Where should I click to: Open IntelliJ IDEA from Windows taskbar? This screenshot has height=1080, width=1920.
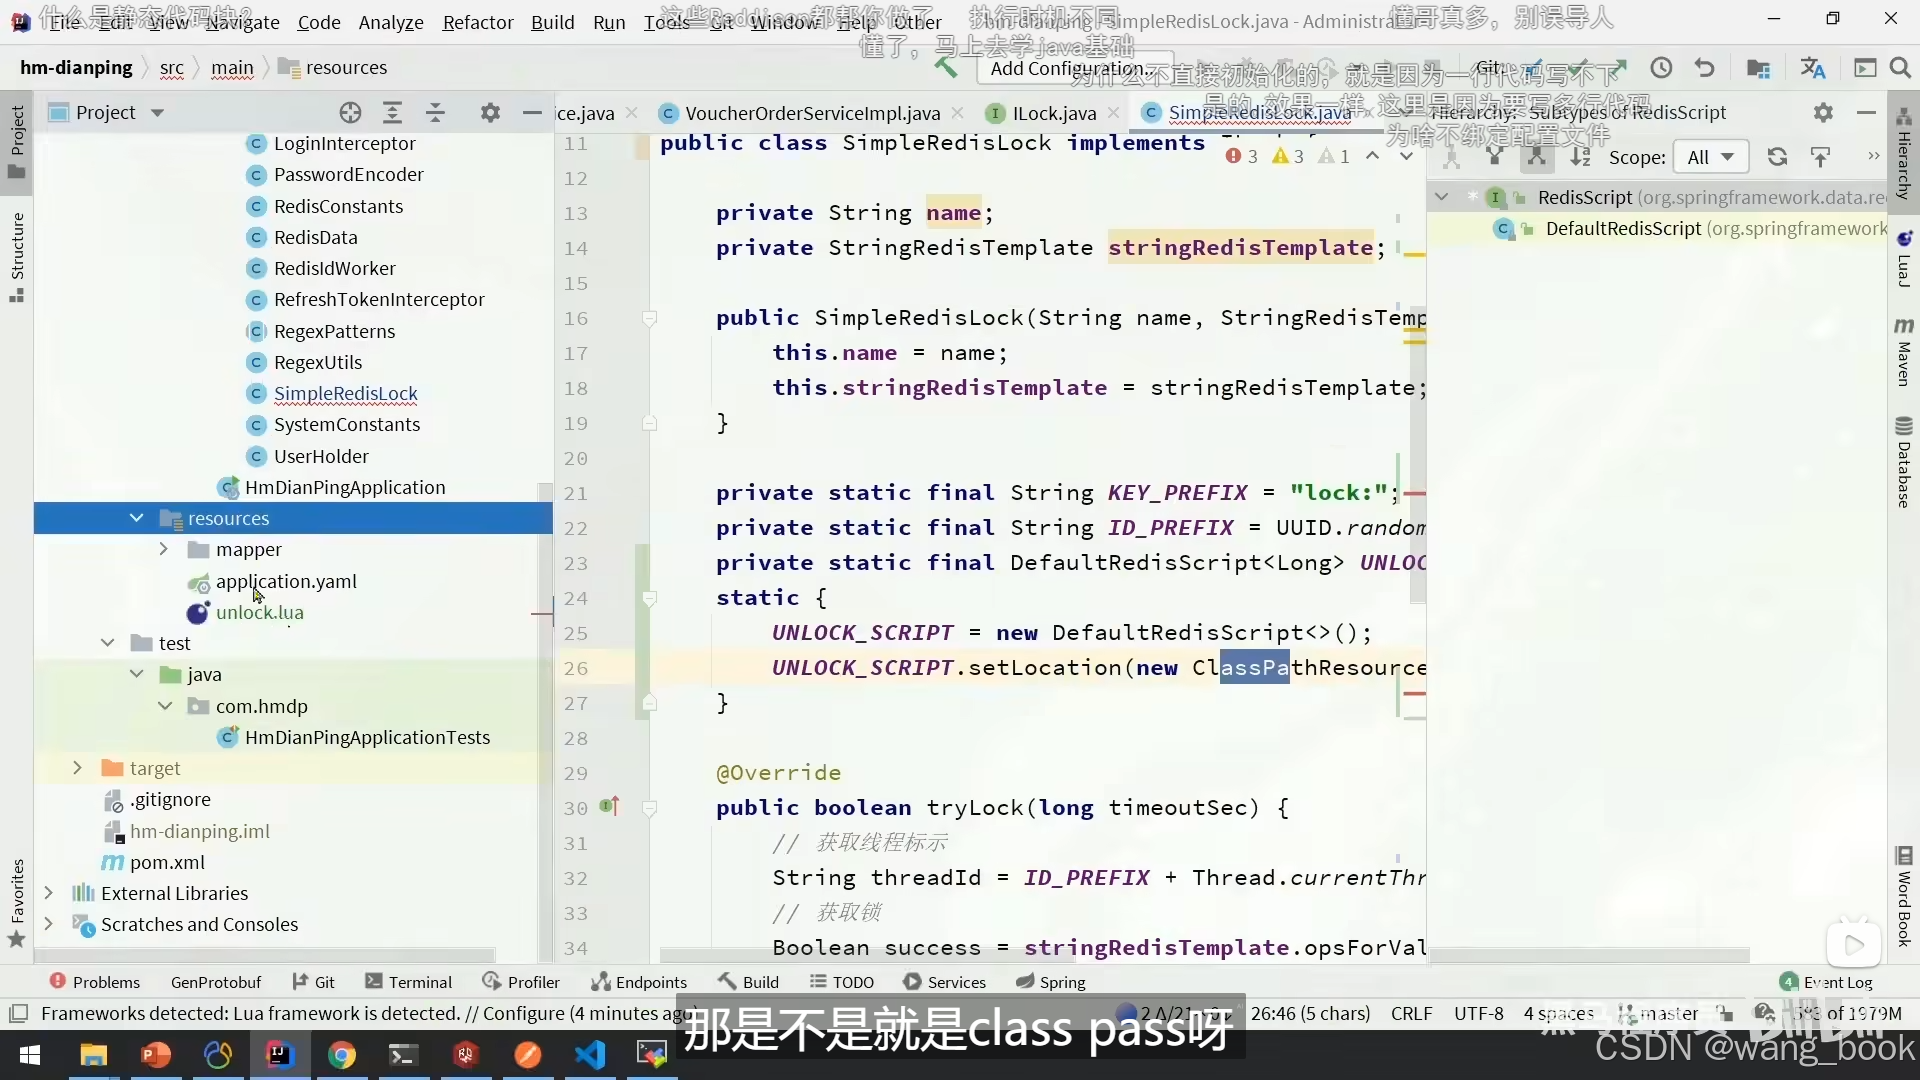pos(279,1055)
